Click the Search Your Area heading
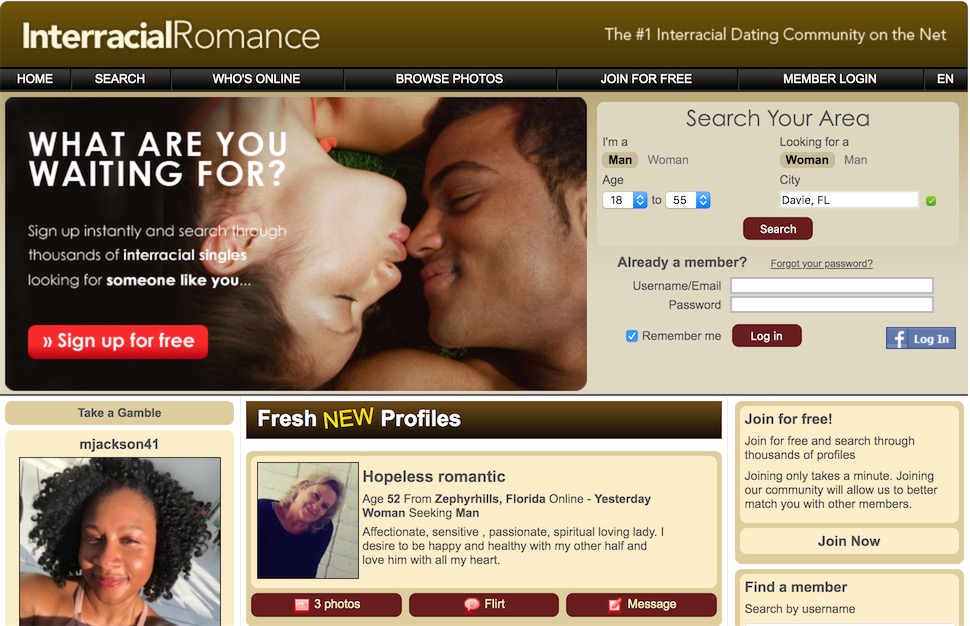 778,118
